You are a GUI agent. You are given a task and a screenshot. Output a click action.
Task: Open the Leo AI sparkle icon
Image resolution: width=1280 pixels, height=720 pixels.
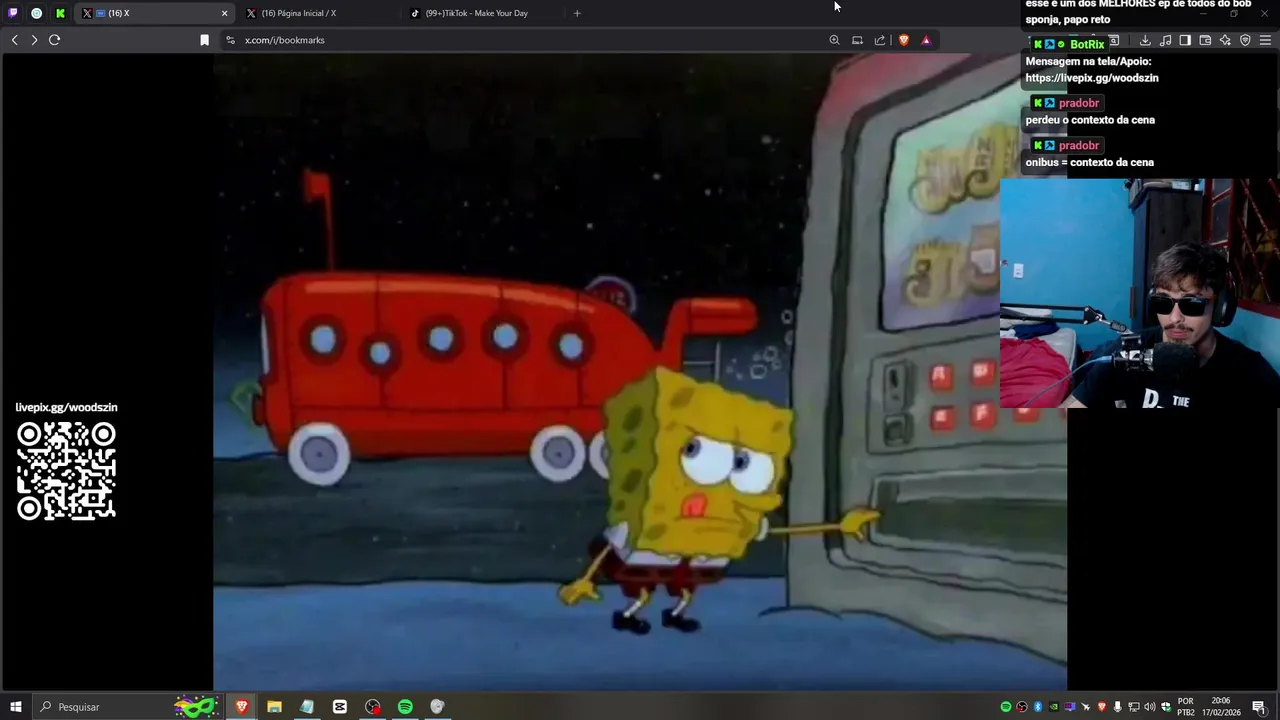click(x=1225, y=40)
